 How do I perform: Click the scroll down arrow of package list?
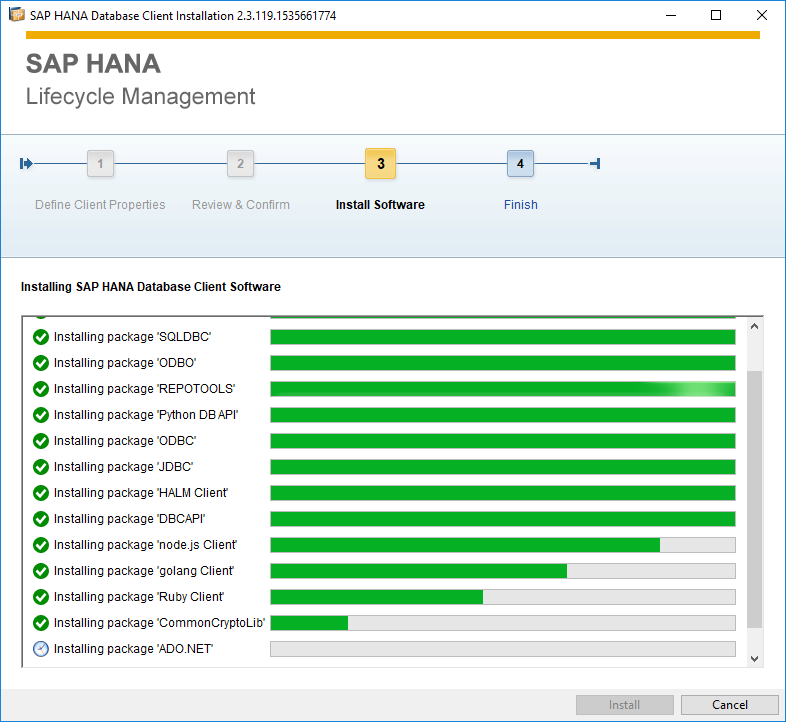pyautogui.click(x=754, y=659)
